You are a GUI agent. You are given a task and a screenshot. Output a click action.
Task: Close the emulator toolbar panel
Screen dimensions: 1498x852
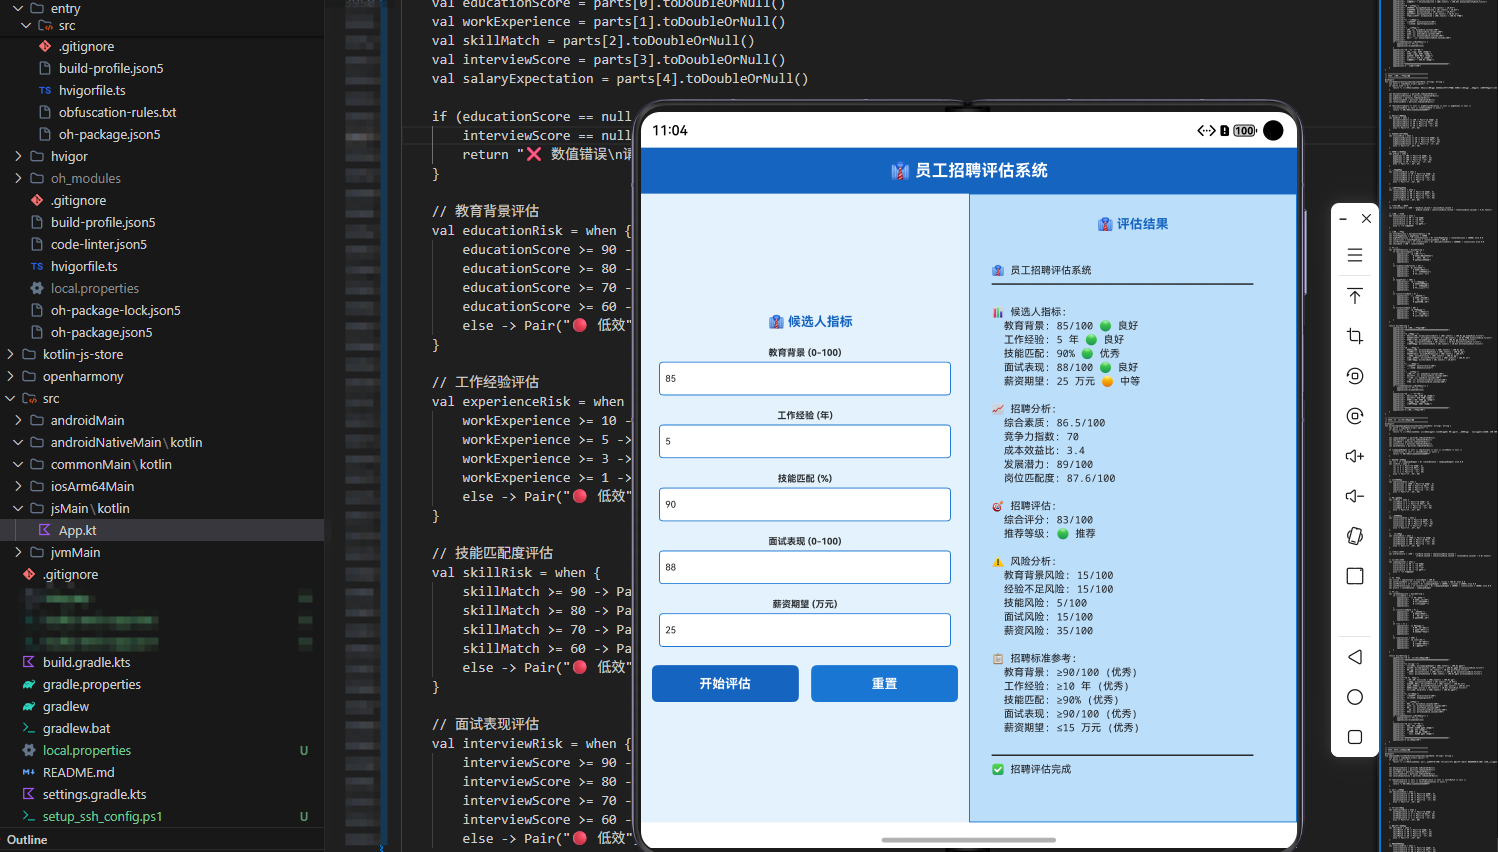point(1366,218)
